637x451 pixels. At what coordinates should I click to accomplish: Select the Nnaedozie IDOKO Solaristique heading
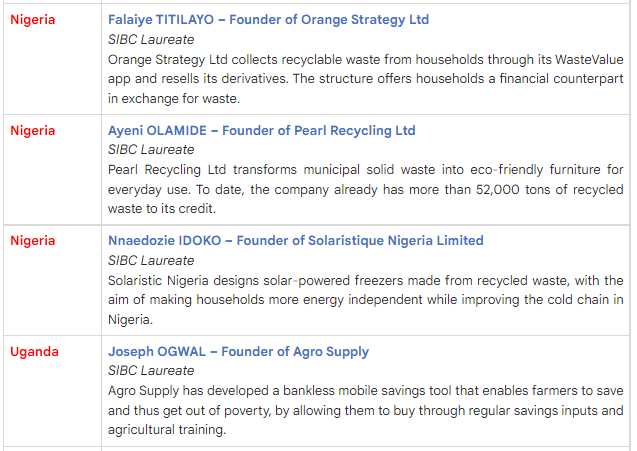295,240
